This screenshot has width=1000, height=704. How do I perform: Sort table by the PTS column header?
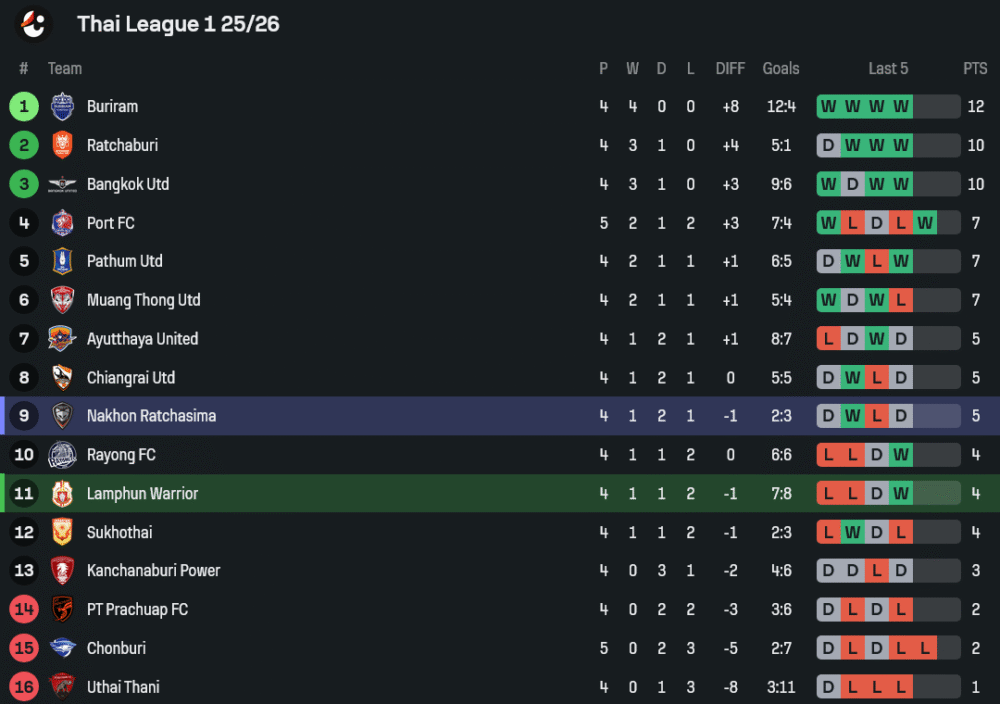pos(975,68)
